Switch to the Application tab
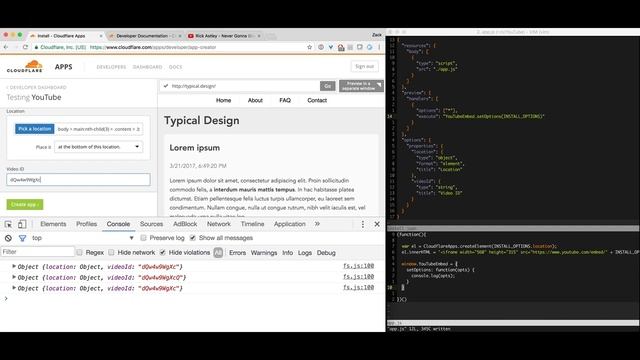 pos(289,224)
